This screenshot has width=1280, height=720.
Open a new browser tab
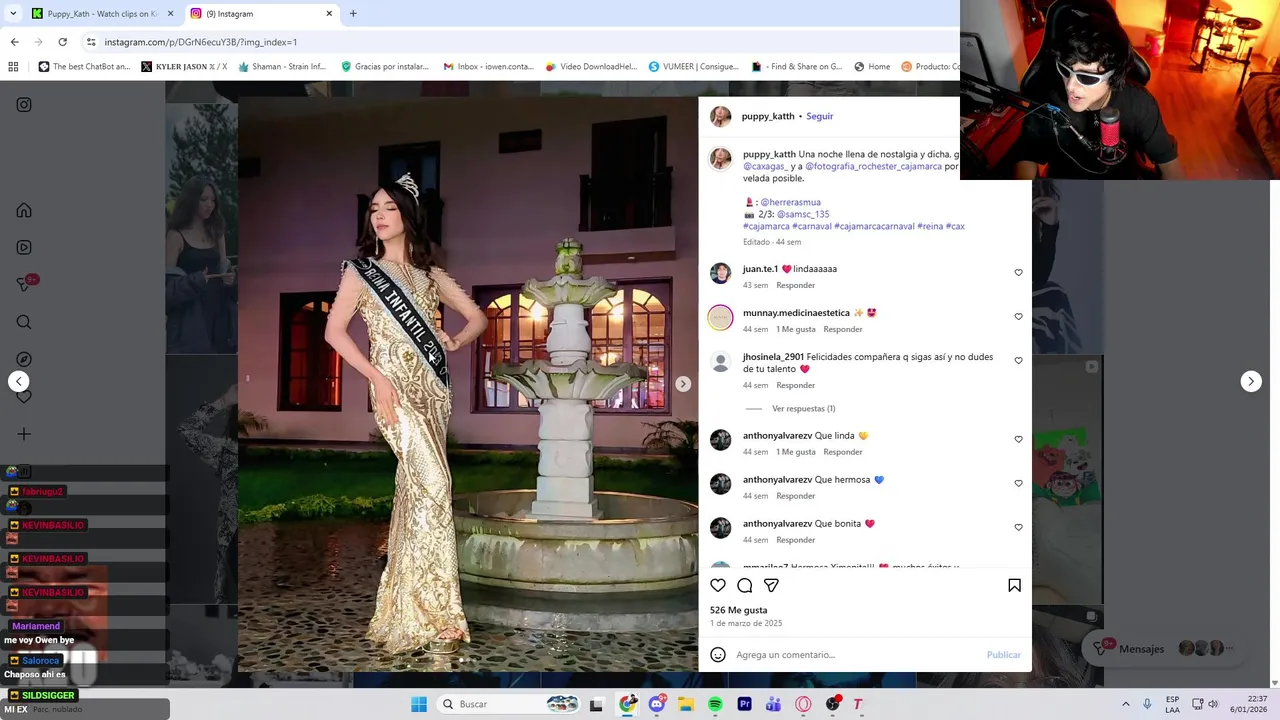pos(353,14)
